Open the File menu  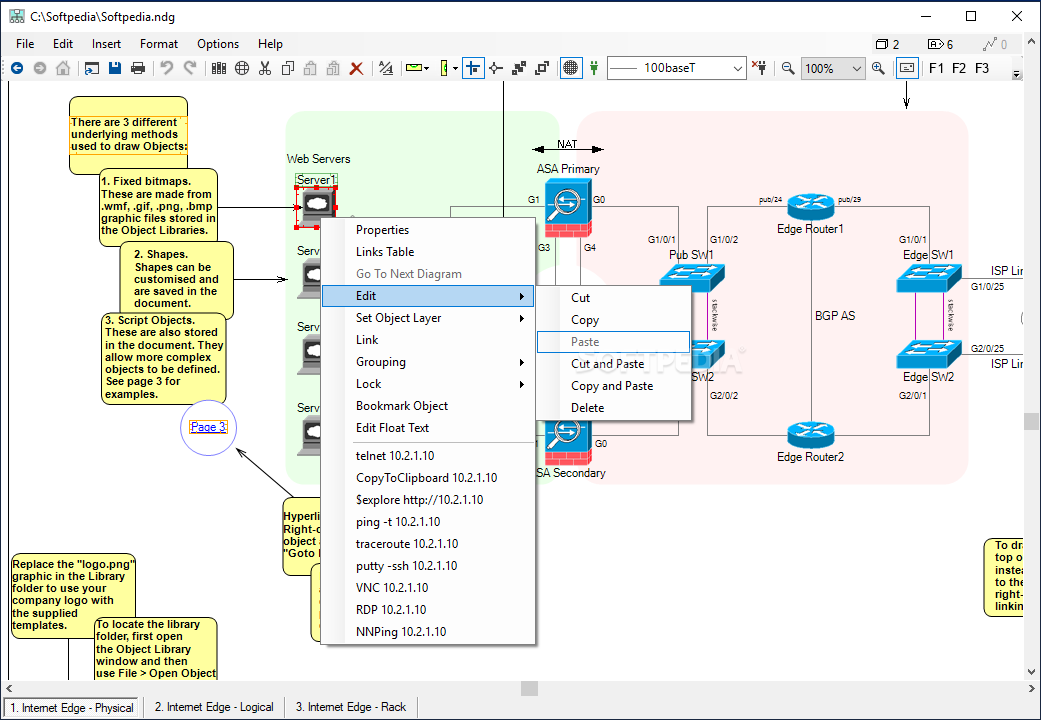click(25, 44)
